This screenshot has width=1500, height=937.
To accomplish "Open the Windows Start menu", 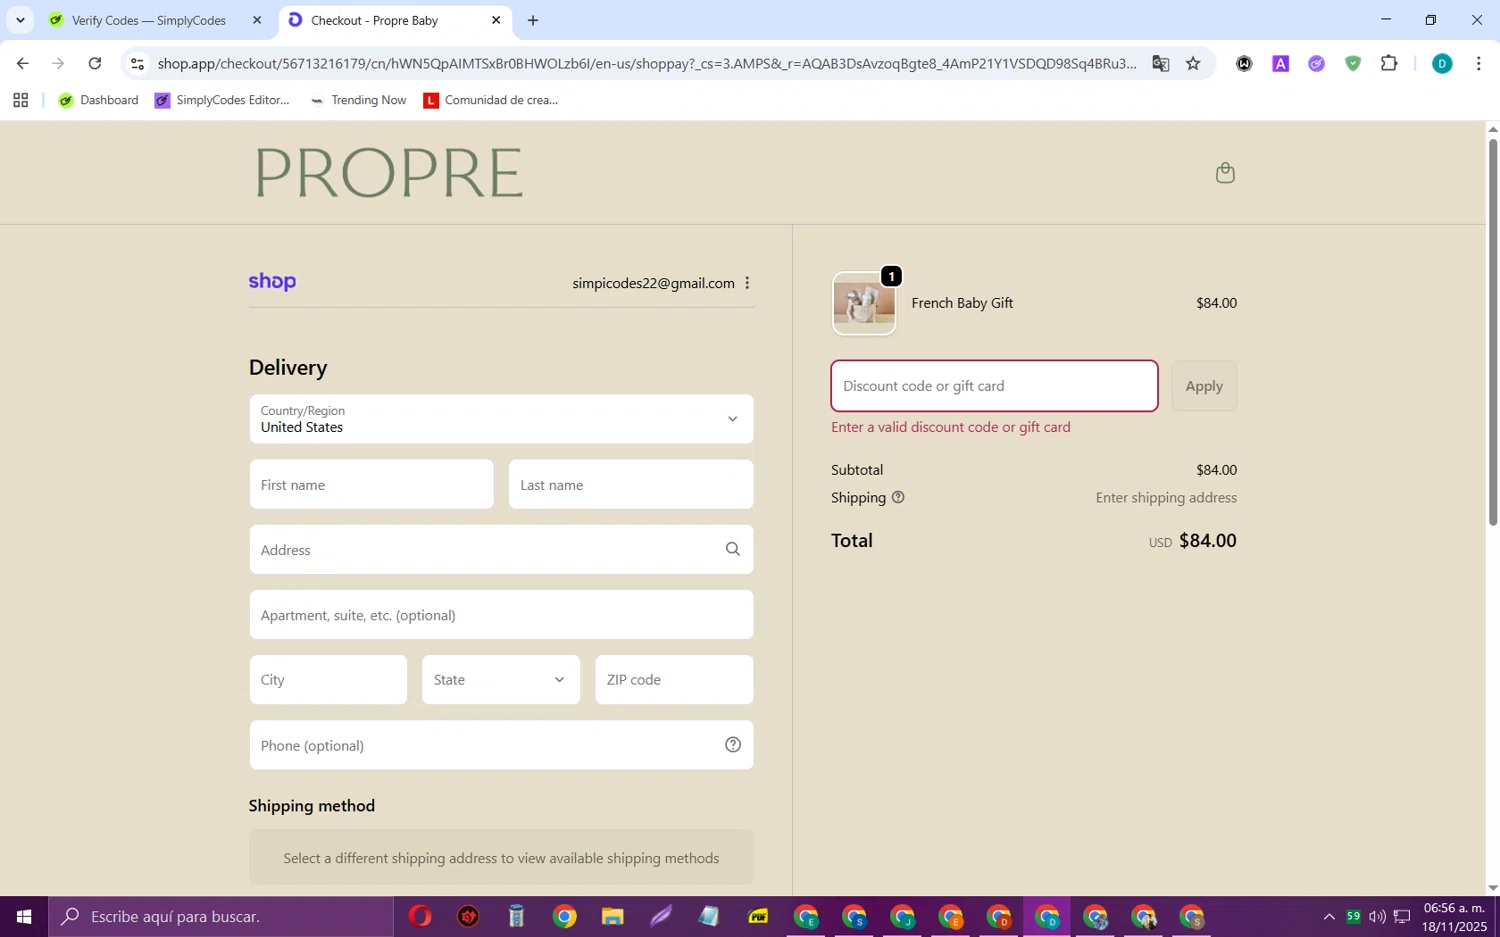I will pos(24,916).
